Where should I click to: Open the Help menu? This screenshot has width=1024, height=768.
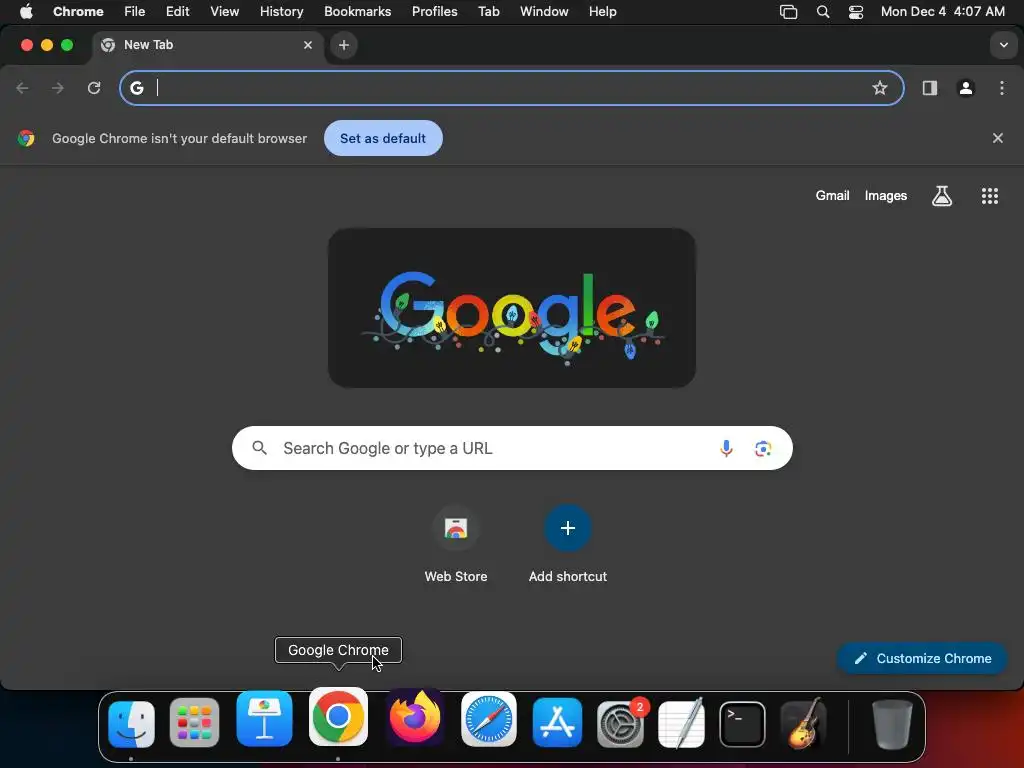pos(602,12)
